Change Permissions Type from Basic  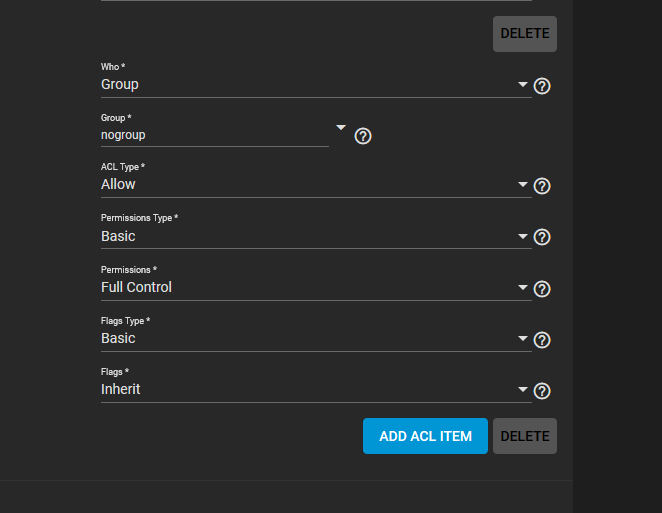point(316,236)
